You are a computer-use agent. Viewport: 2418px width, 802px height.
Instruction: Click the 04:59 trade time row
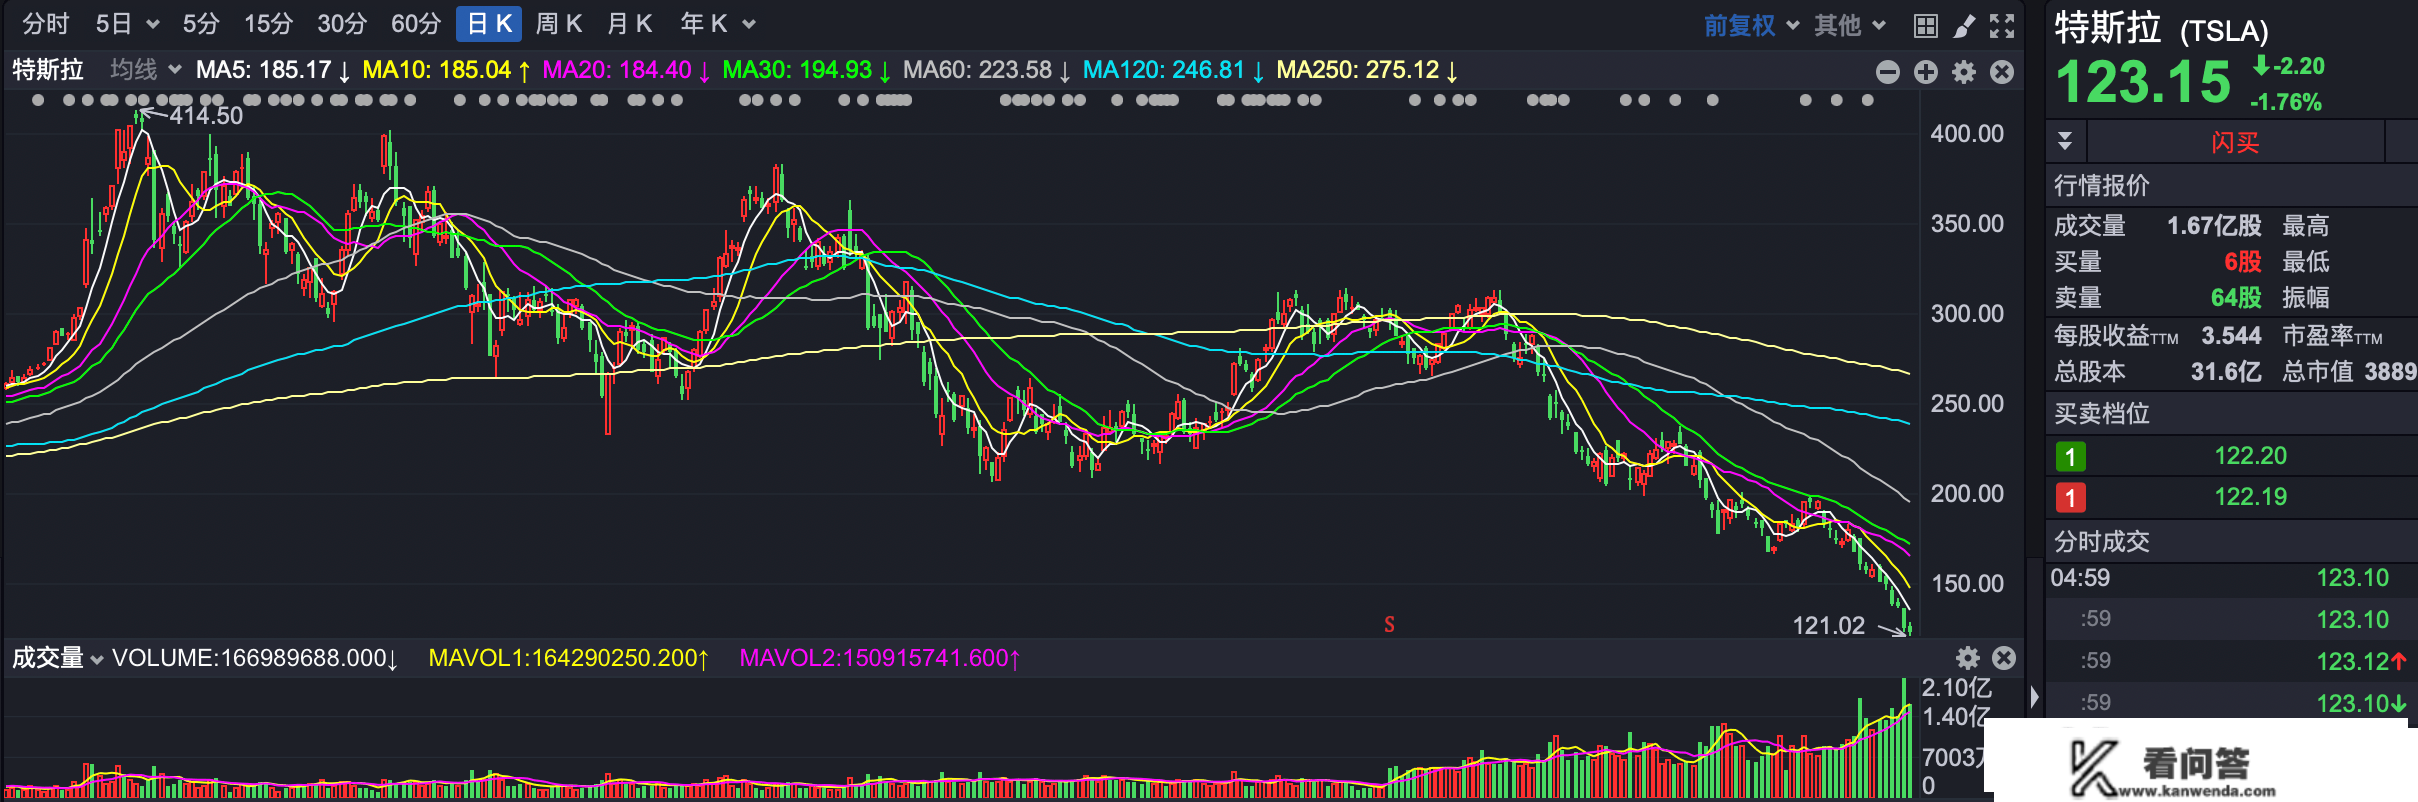pos(2232,578)
